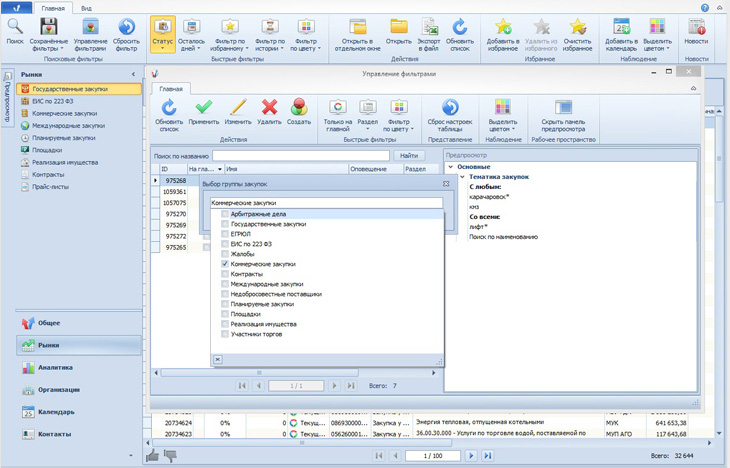Click Скрыть панель предпросмотра icon
Viewport: 730px width, 468px height.
click(x=563, y=109)
